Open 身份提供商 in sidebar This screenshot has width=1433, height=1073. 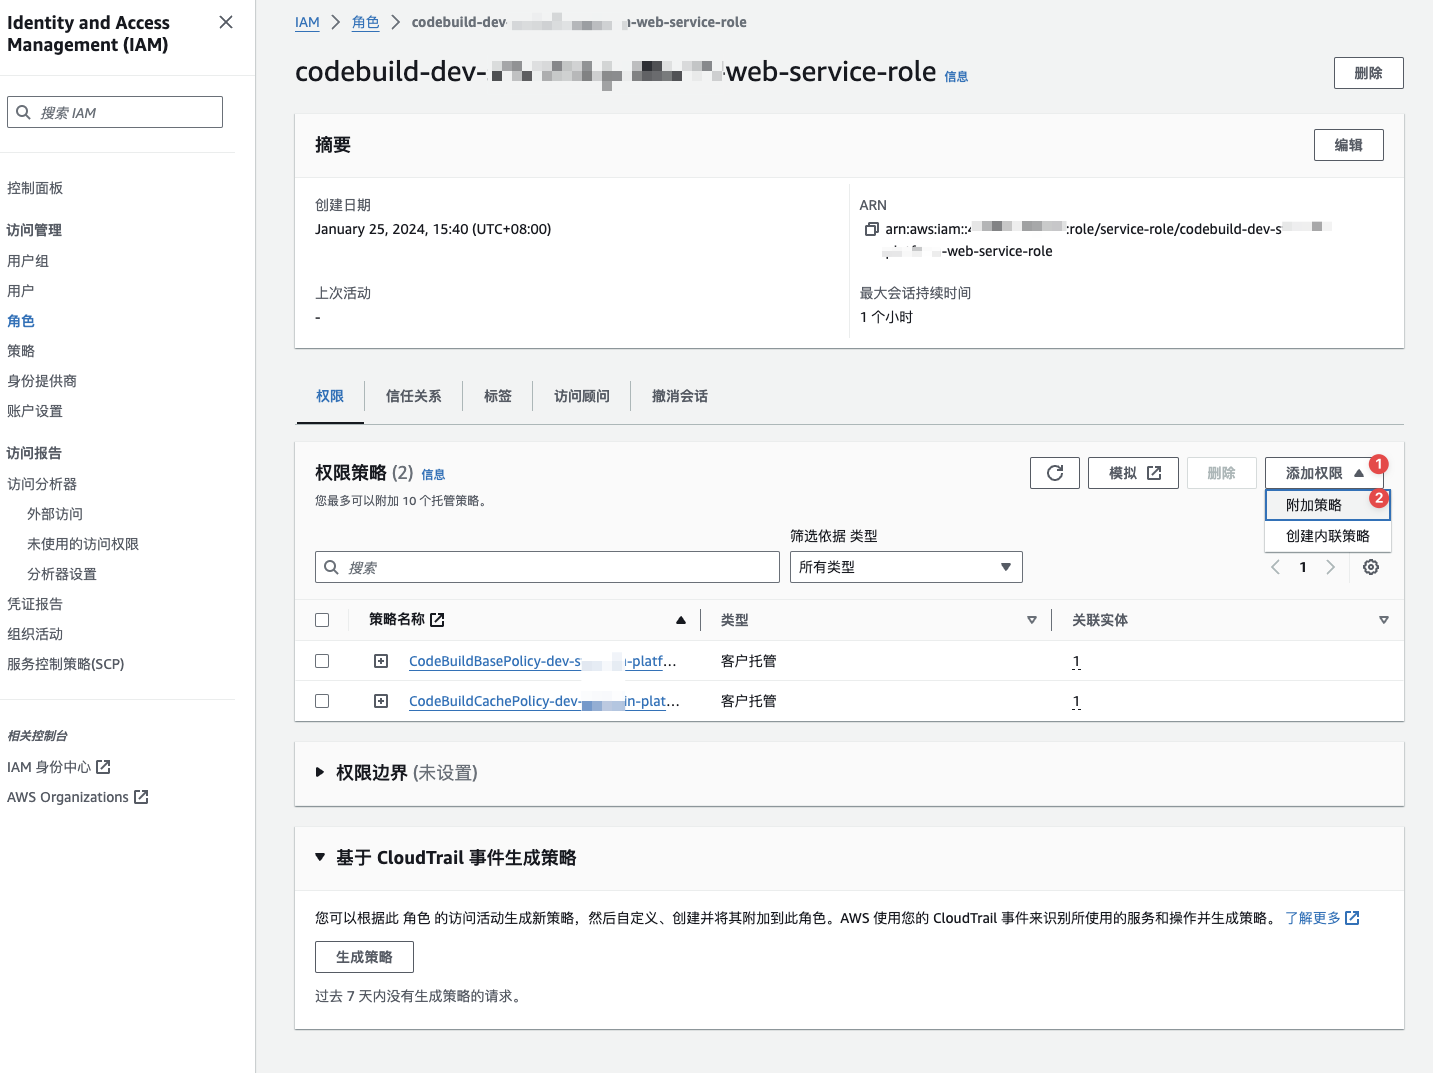[42, 381]
